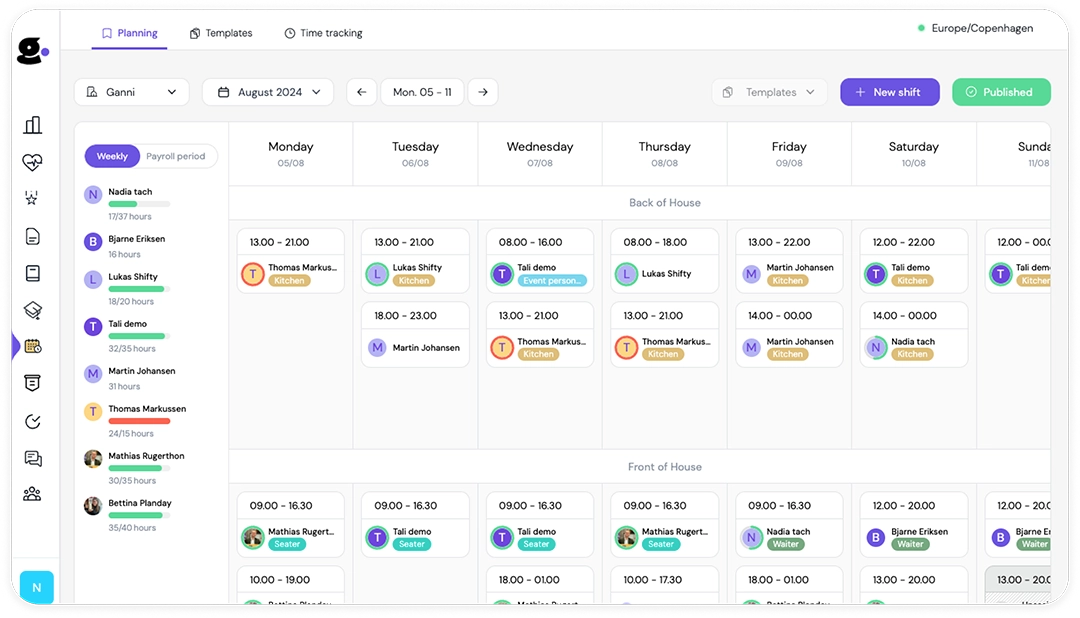Open the August 2024 month picker
1080x618 pixels.
point(268,91)
